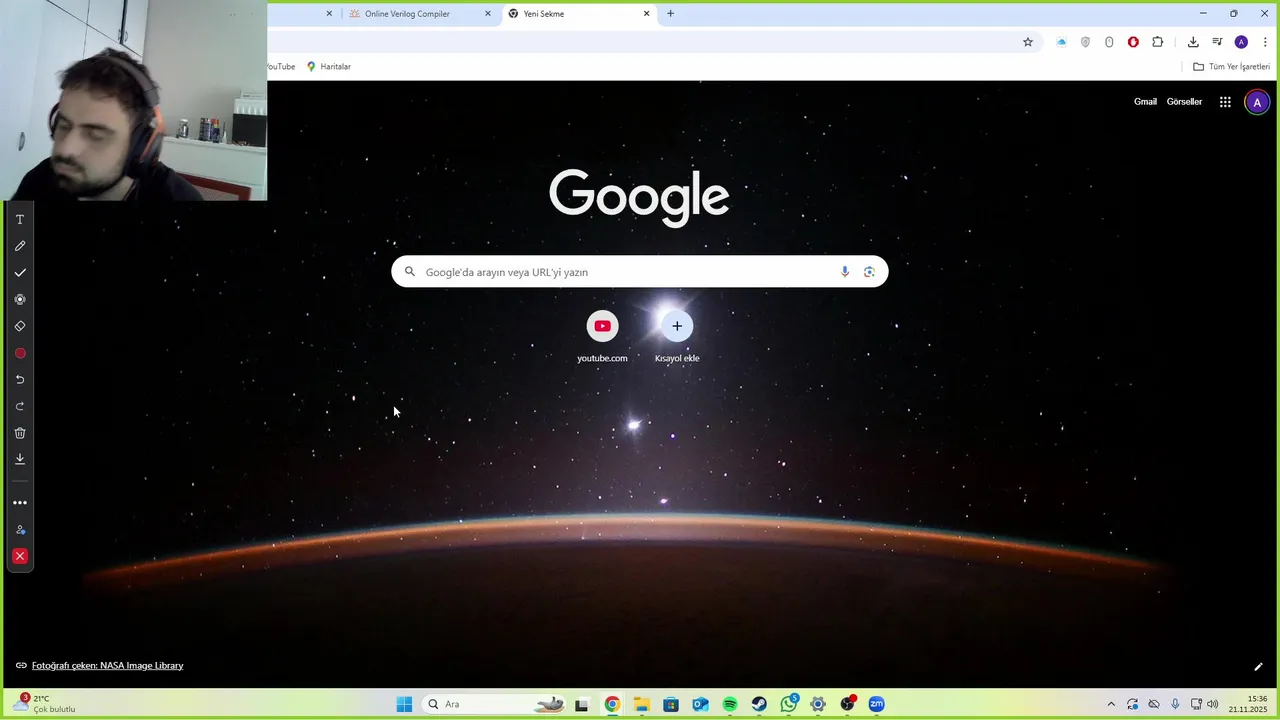Open Chrome downloads panel

pyautogui.click(x=1193, y=42)
